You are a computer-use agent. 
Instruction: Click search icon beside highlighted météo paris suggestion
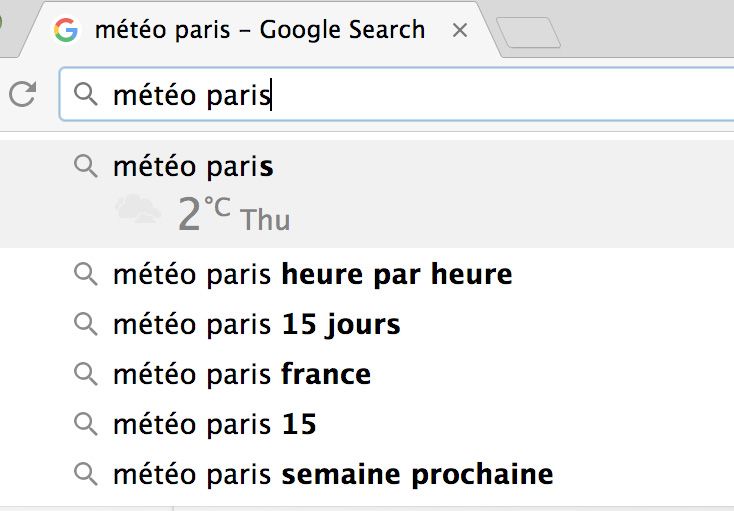click(86, 167)
